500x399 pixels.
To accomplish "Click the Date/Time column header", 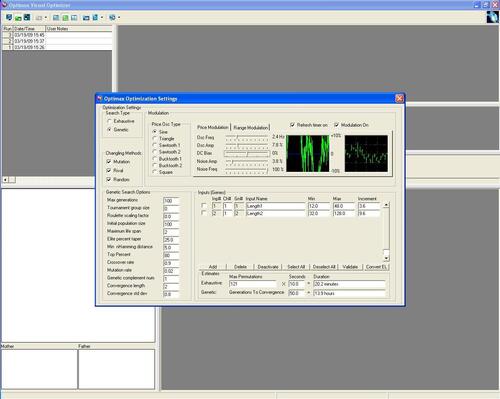I will click(29, 29).
